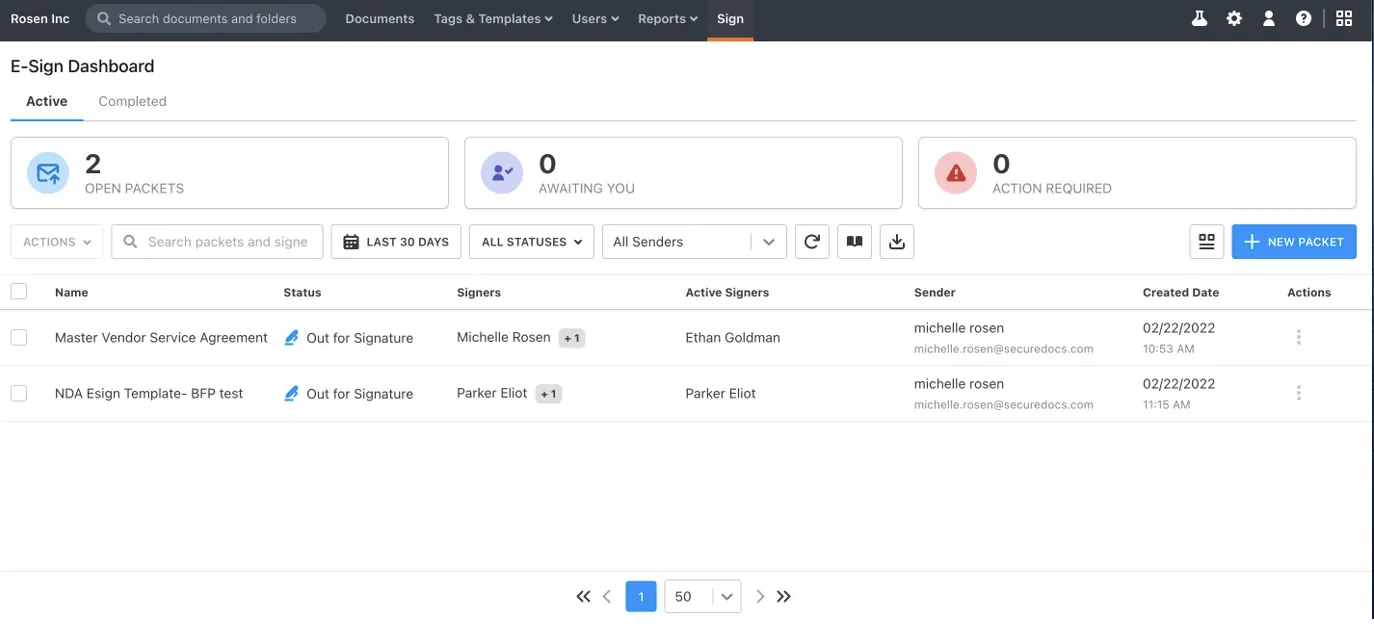Go to the previous page
The width and height of the screenshot is (1374, 640).
pyautogui.click(x=607, y=597)
